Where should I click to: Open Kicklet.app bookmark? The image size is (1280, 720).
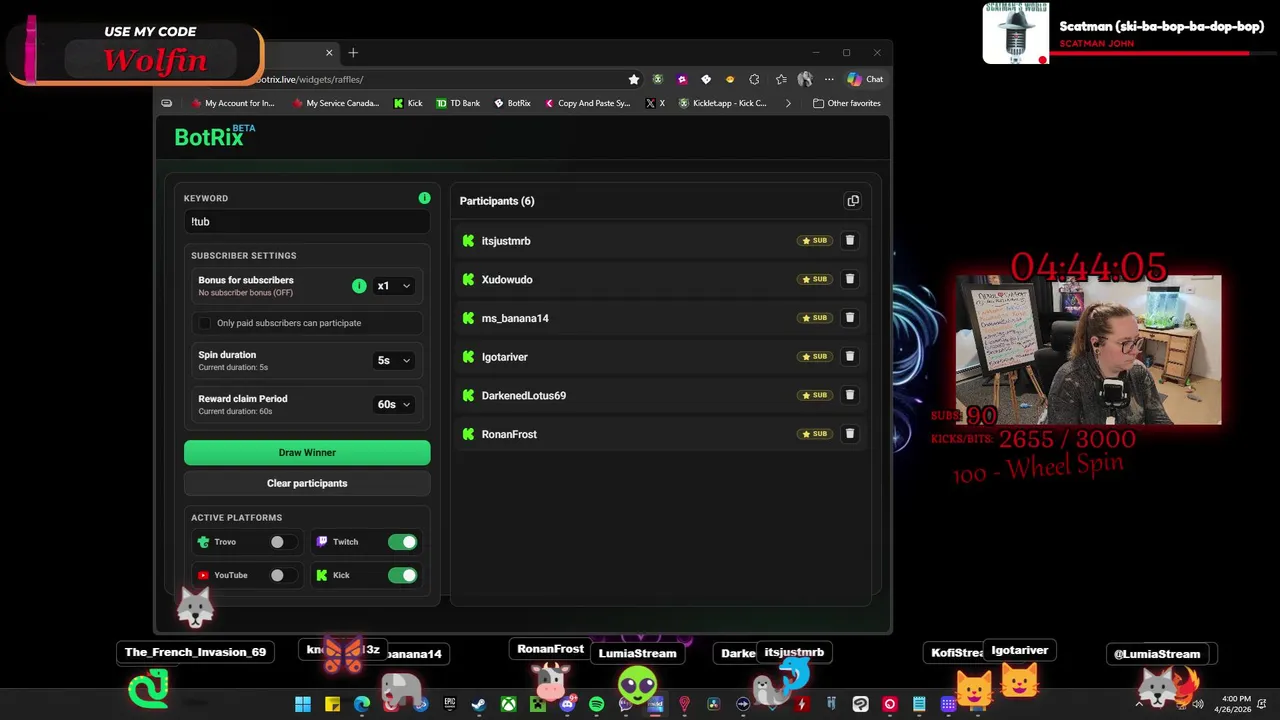(x=723, y=103)
